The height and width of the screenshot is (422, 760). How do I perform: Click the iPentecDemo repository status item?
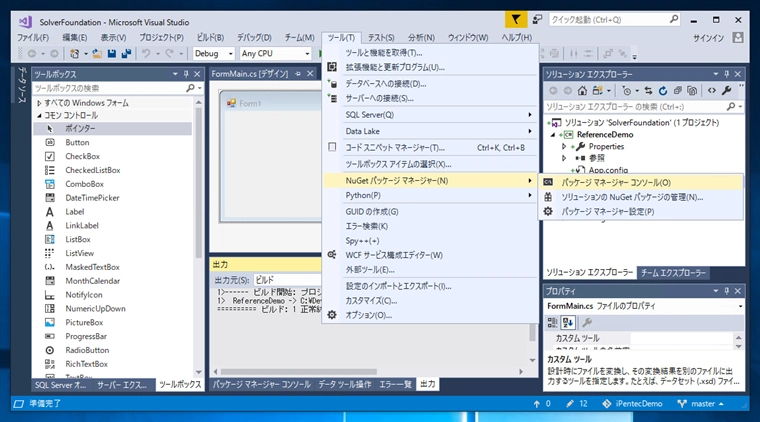click(x=633, y=404)
